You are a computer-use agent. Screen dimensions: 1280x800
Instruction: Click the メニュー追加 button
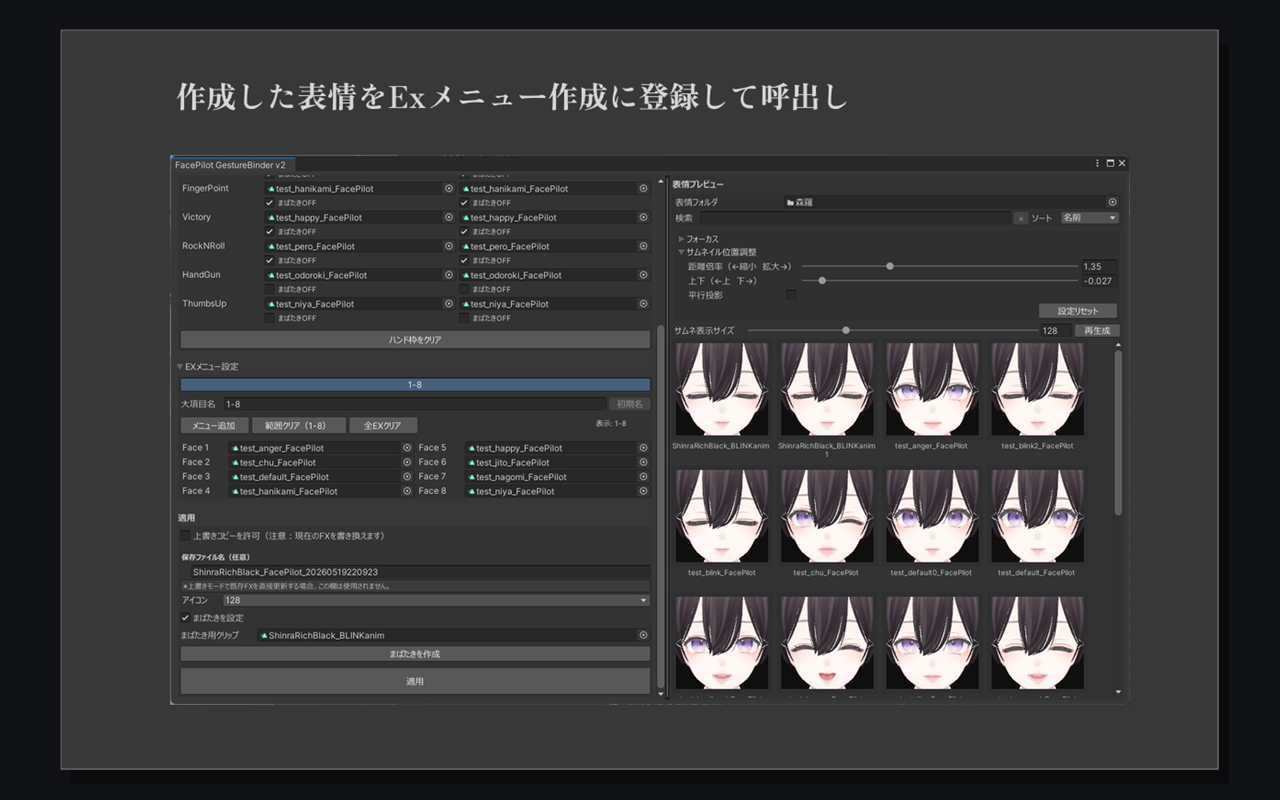(215, 426)
